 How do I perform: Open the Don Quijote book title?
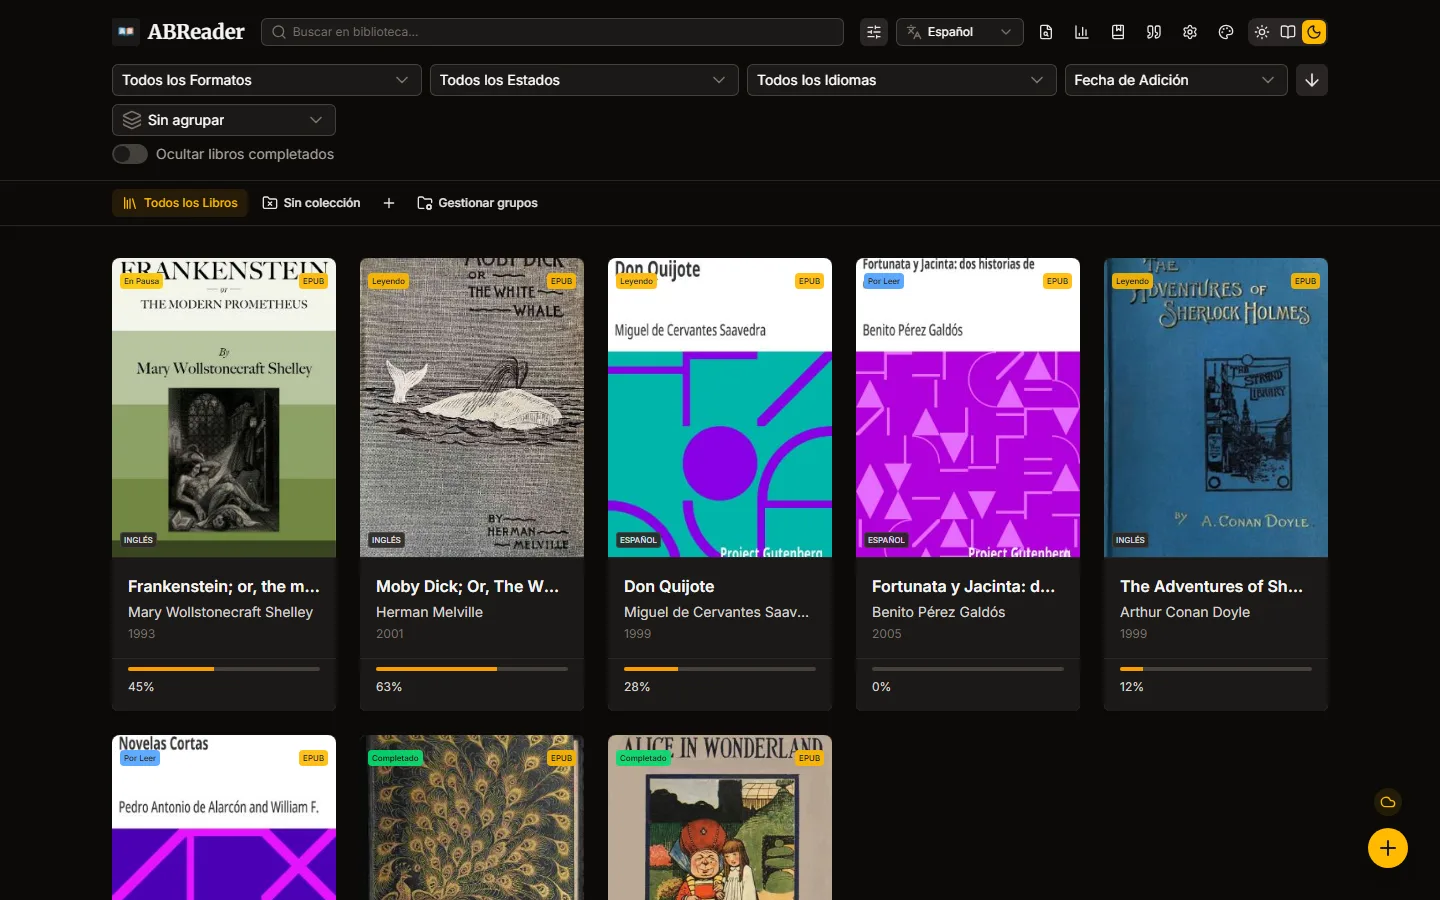pos(669,586)
